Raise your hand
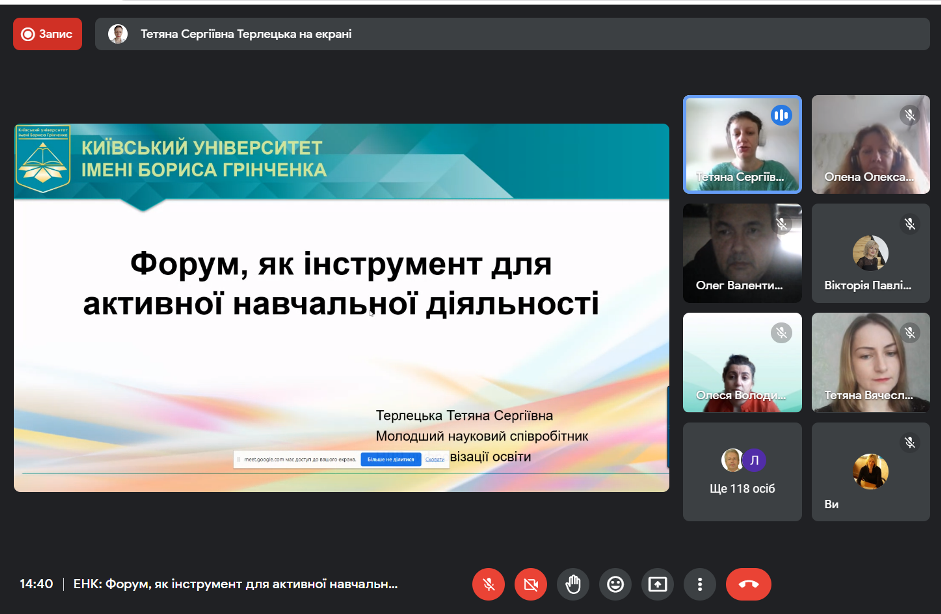This screenshot has width=941, height=614. [x=573, y=584]
